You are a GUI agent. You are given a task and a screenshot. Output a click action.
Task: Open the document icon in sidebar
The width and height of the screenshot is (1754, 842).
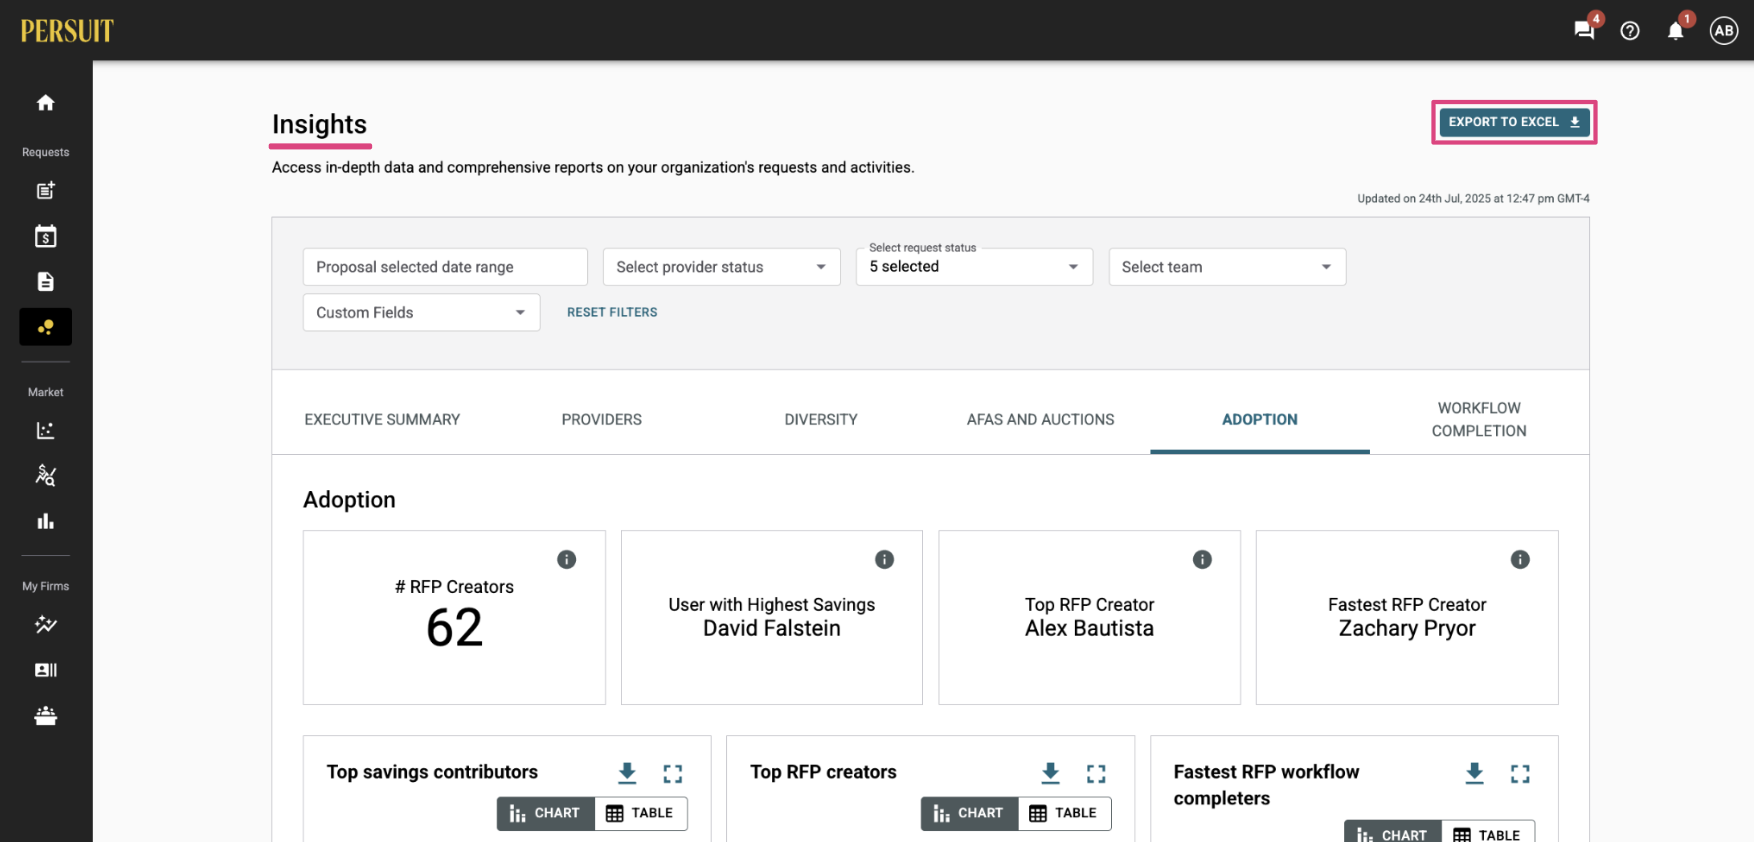click(45, 281)
